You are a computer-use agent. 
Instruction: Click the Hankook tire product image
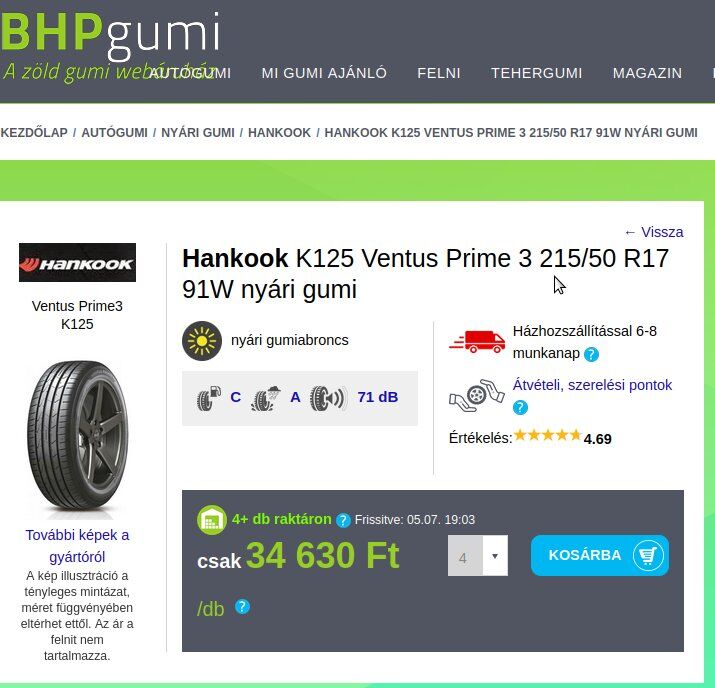tap(78, 440)
